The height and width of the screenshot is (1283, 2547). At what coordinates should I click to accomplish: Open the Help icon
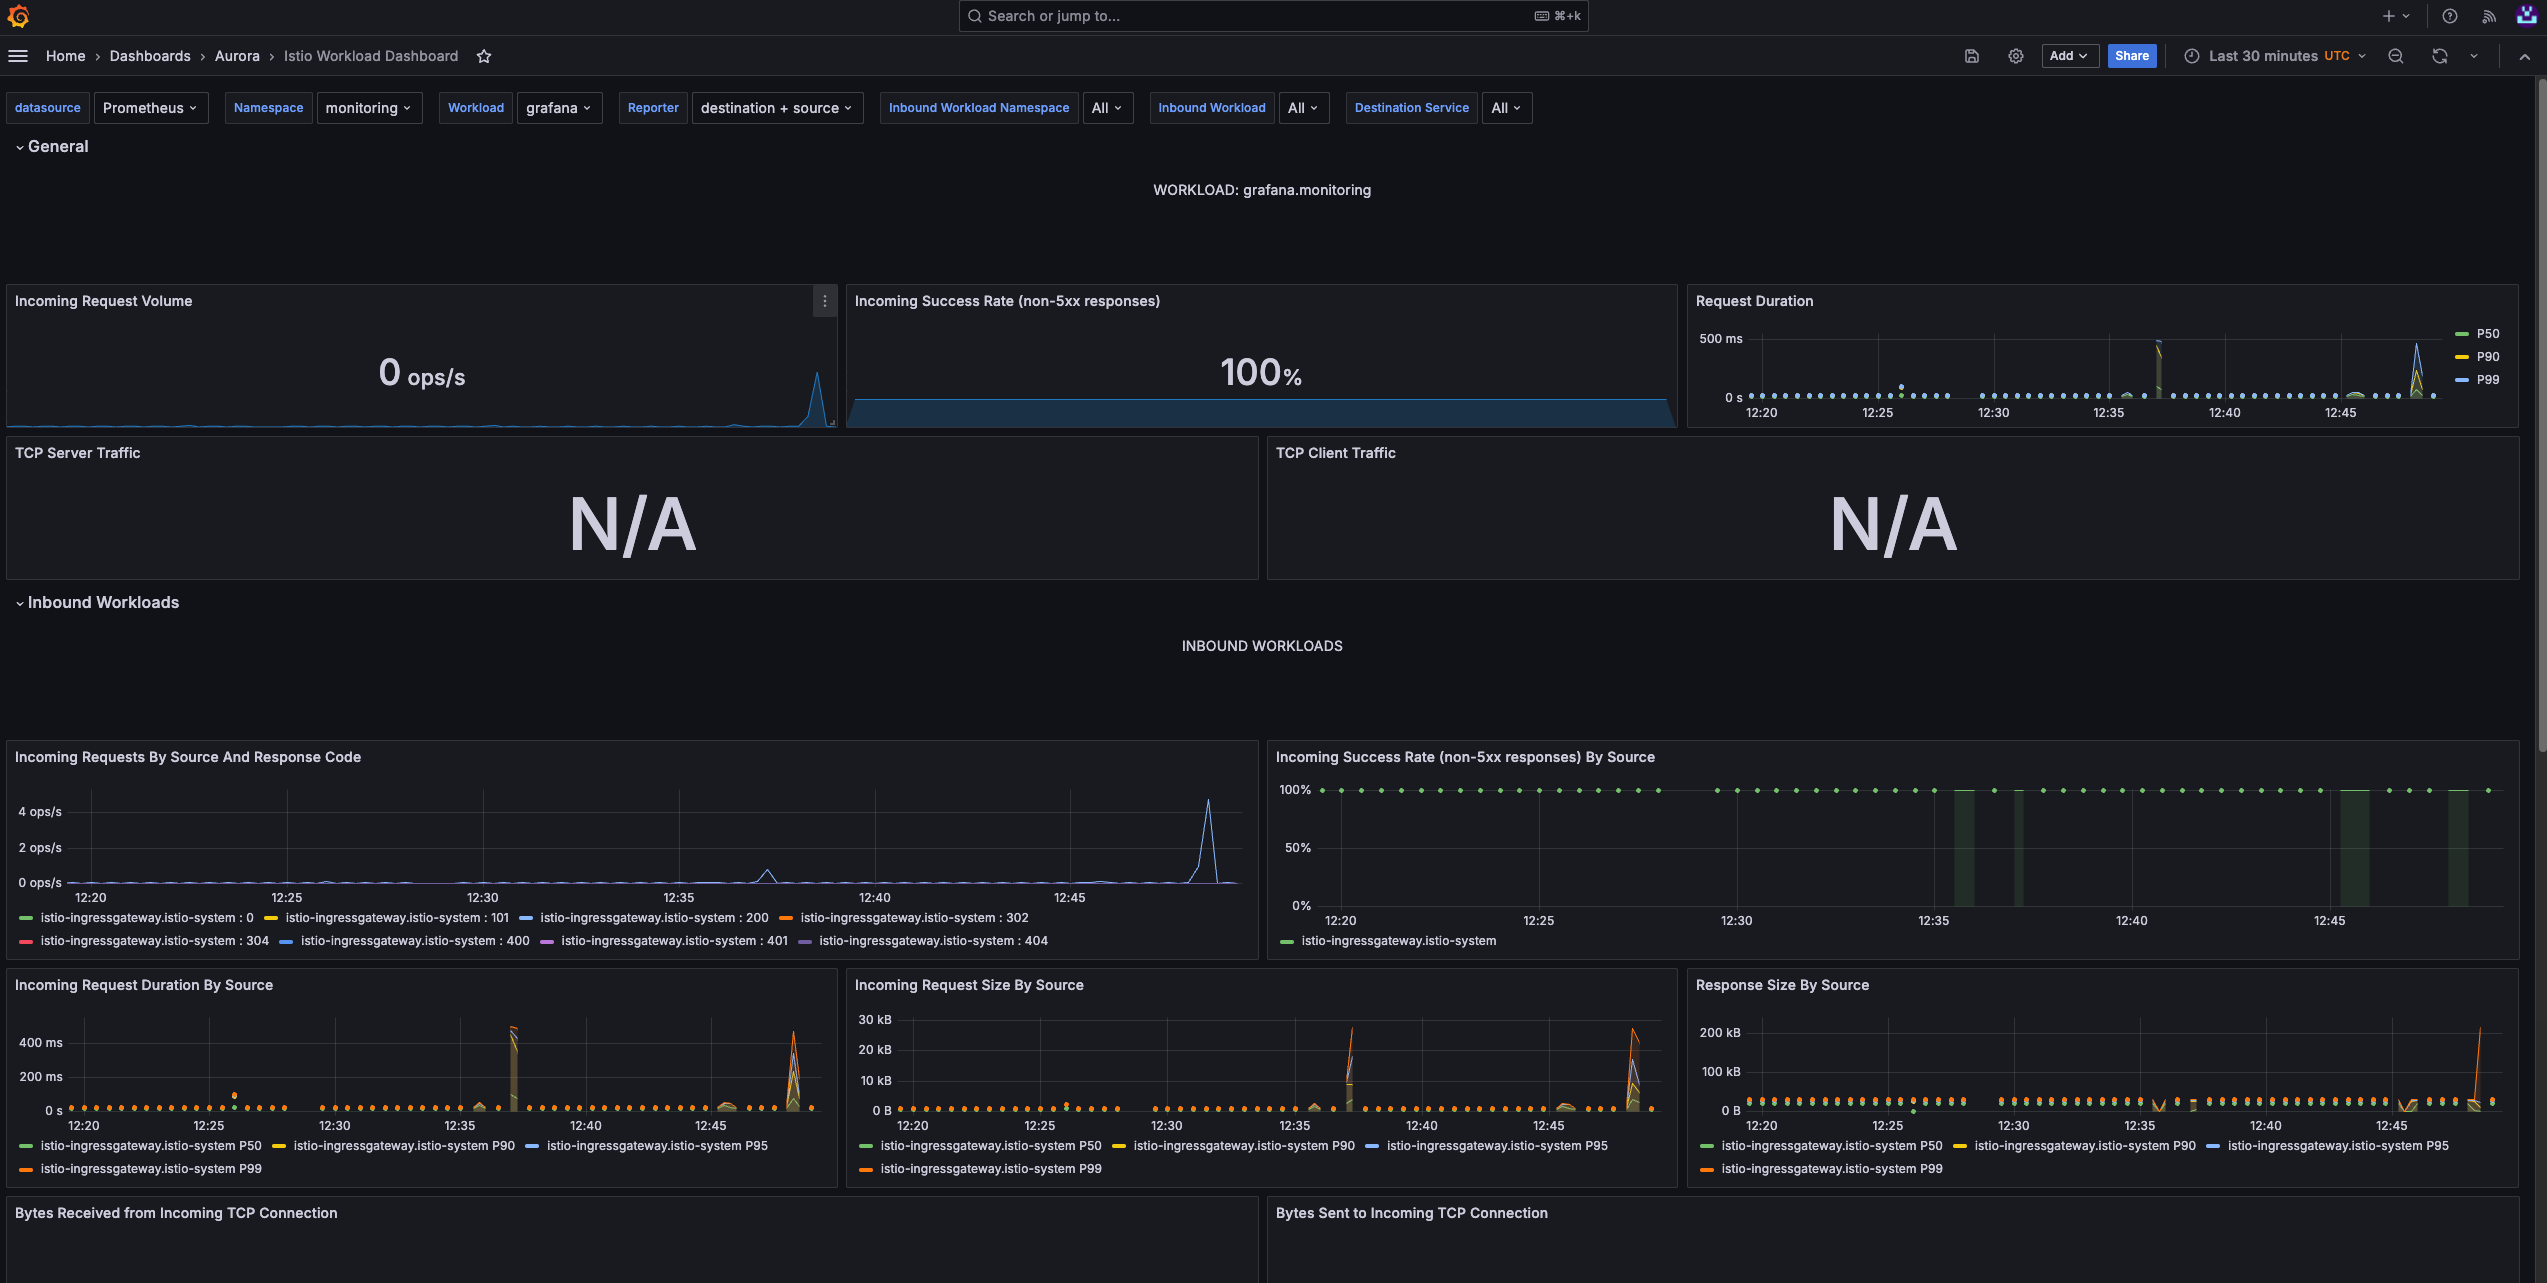[2449, 15]
